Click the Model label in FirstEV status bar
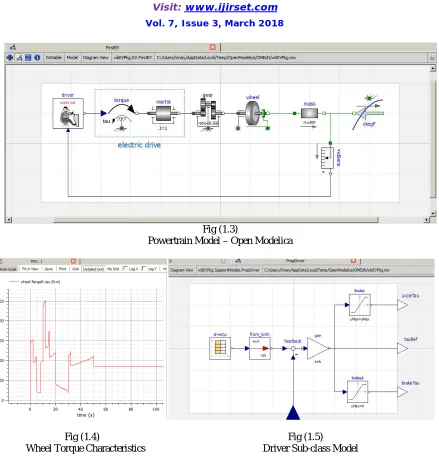 point(72,57)
